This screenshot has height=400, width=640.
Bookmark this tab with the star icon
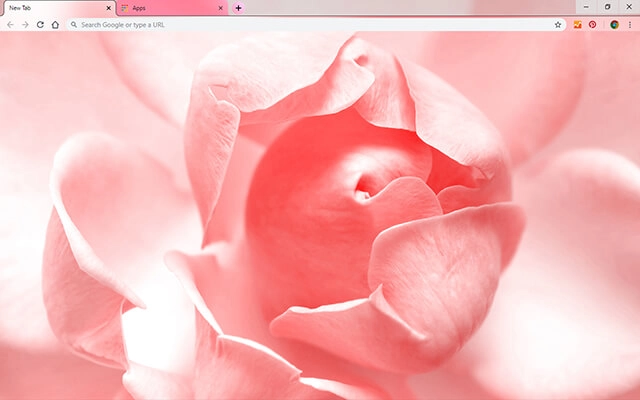(558, 25)
